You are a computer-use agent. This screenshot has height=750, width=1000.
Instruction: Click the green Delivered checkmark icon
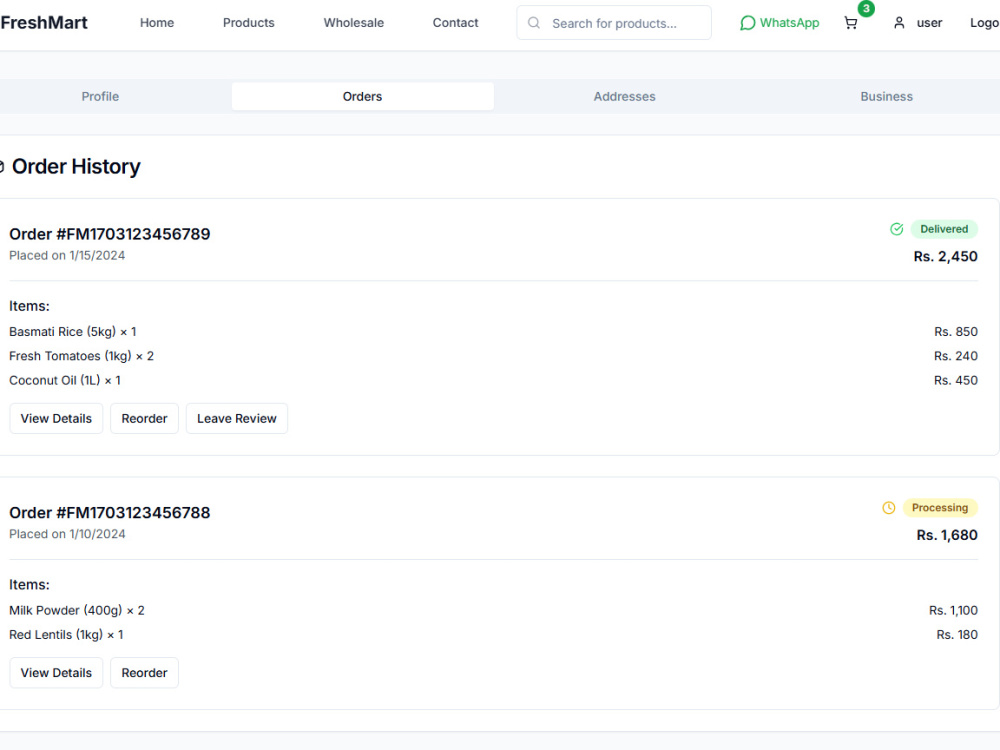[x=896, y=229]
